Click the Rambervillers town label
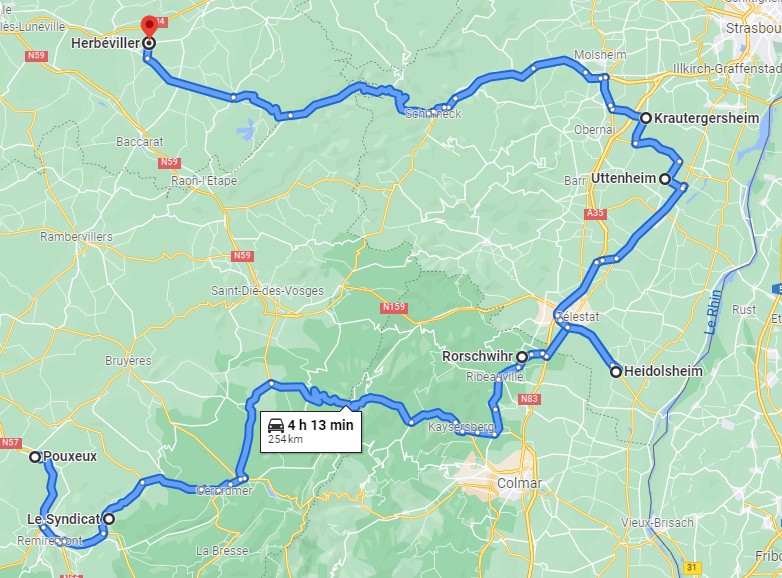 click(x=76, y=236)
